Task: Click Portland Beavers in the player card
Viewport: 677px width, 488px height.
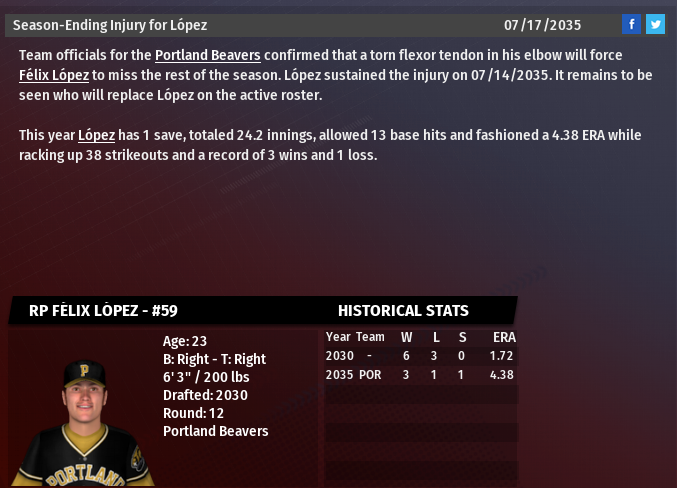Action: pos(215,431)
